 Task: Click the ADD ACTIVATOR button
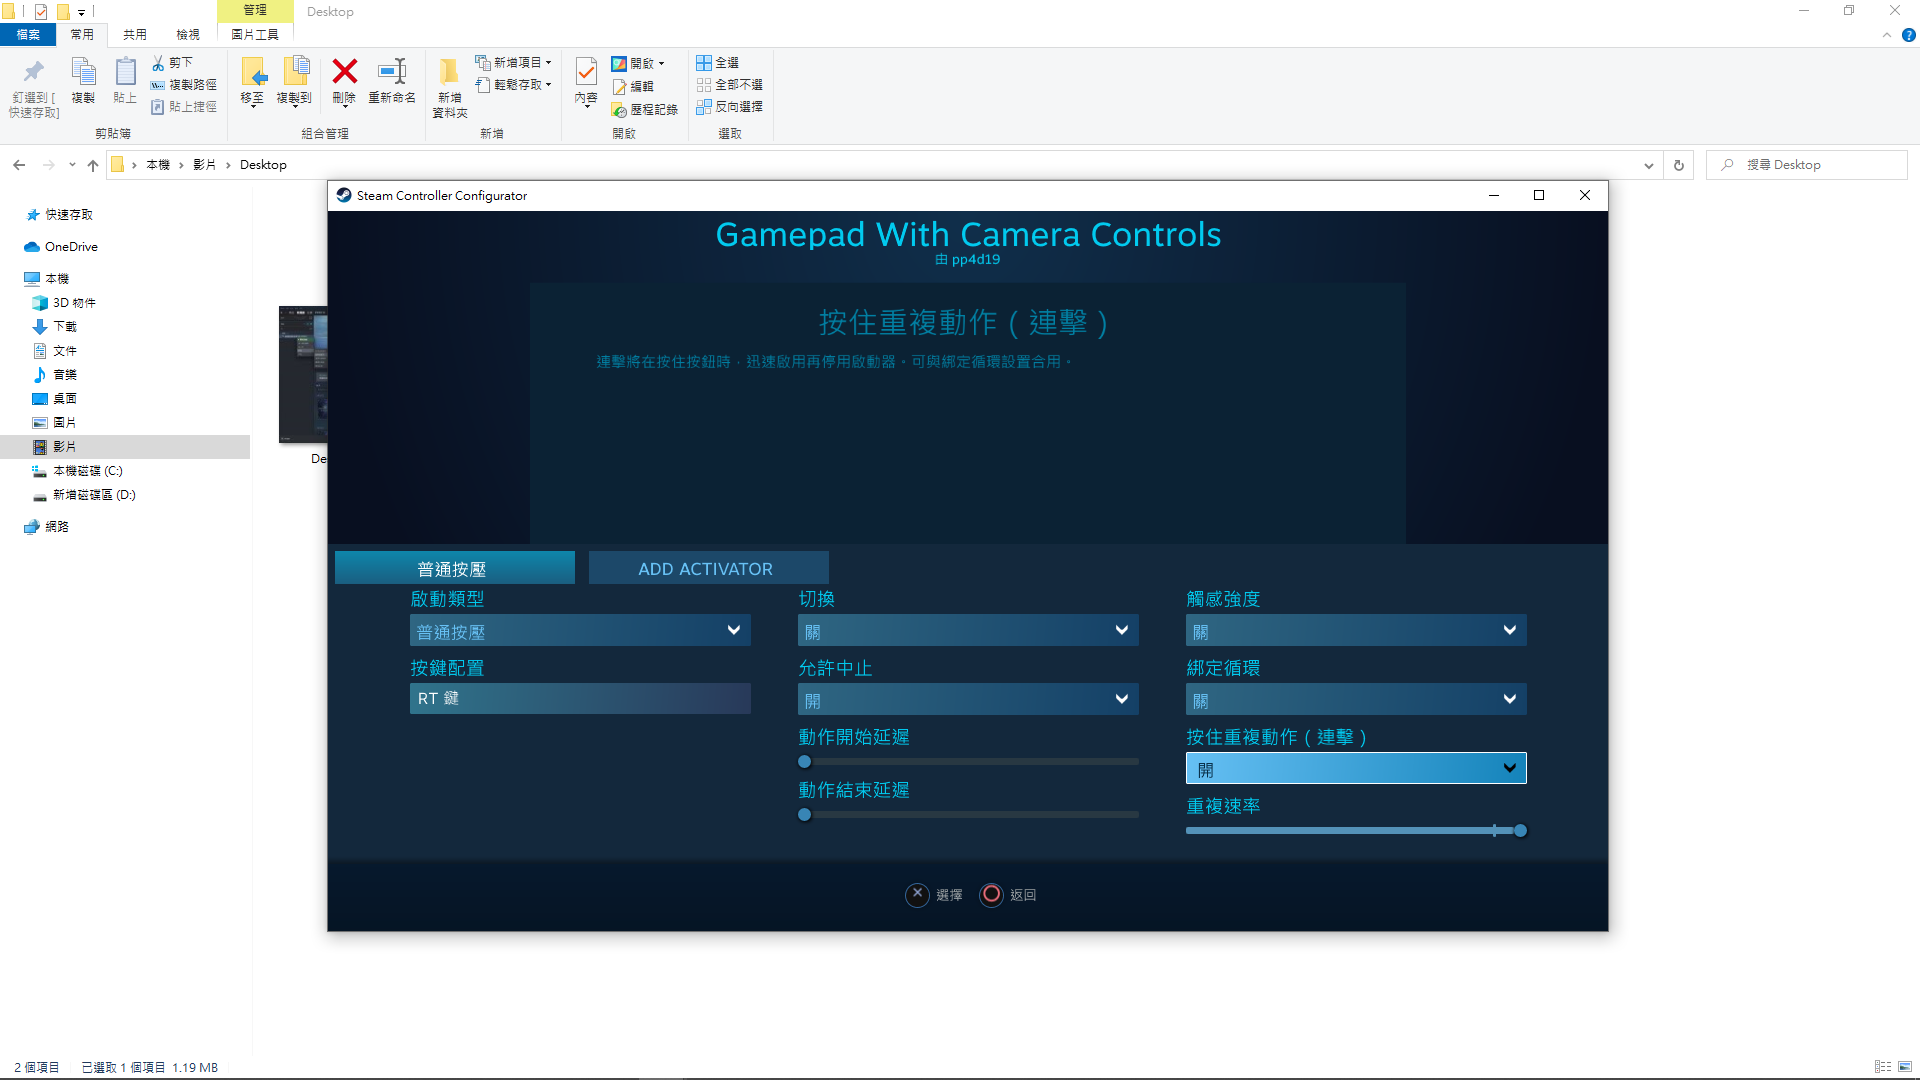tap(708, 568)
